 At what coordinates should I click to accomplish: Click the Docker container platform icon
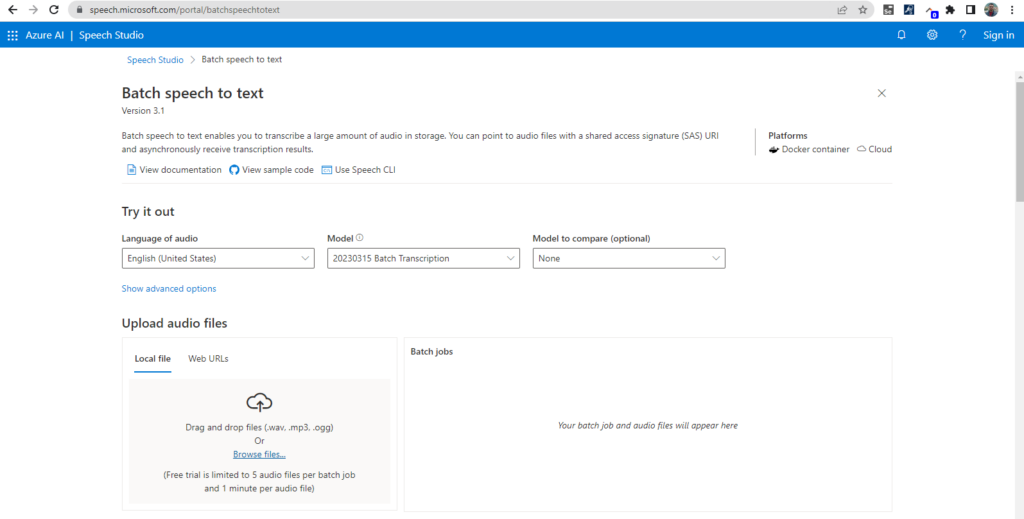(x=774, y=149)
